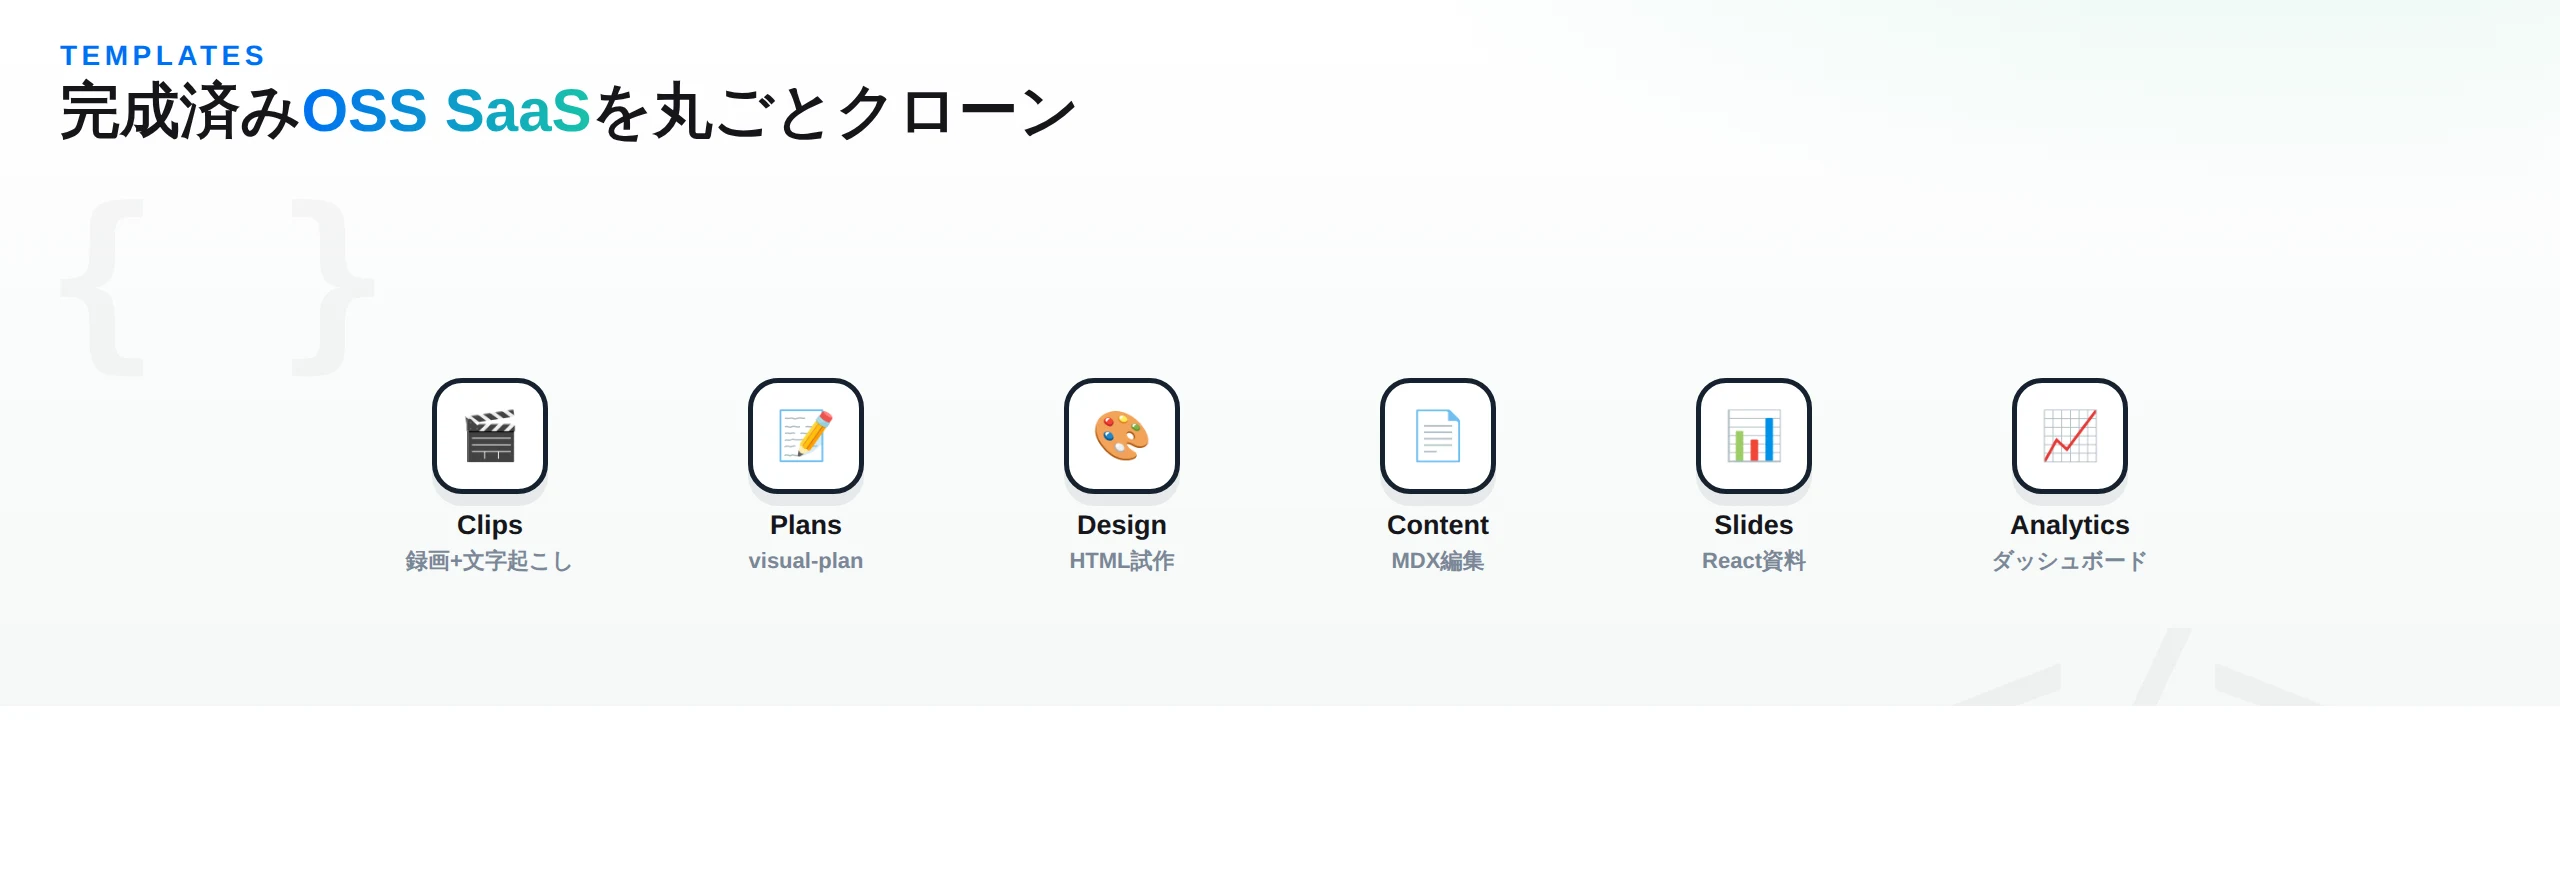Click the Design template label

coord(1122,525)
